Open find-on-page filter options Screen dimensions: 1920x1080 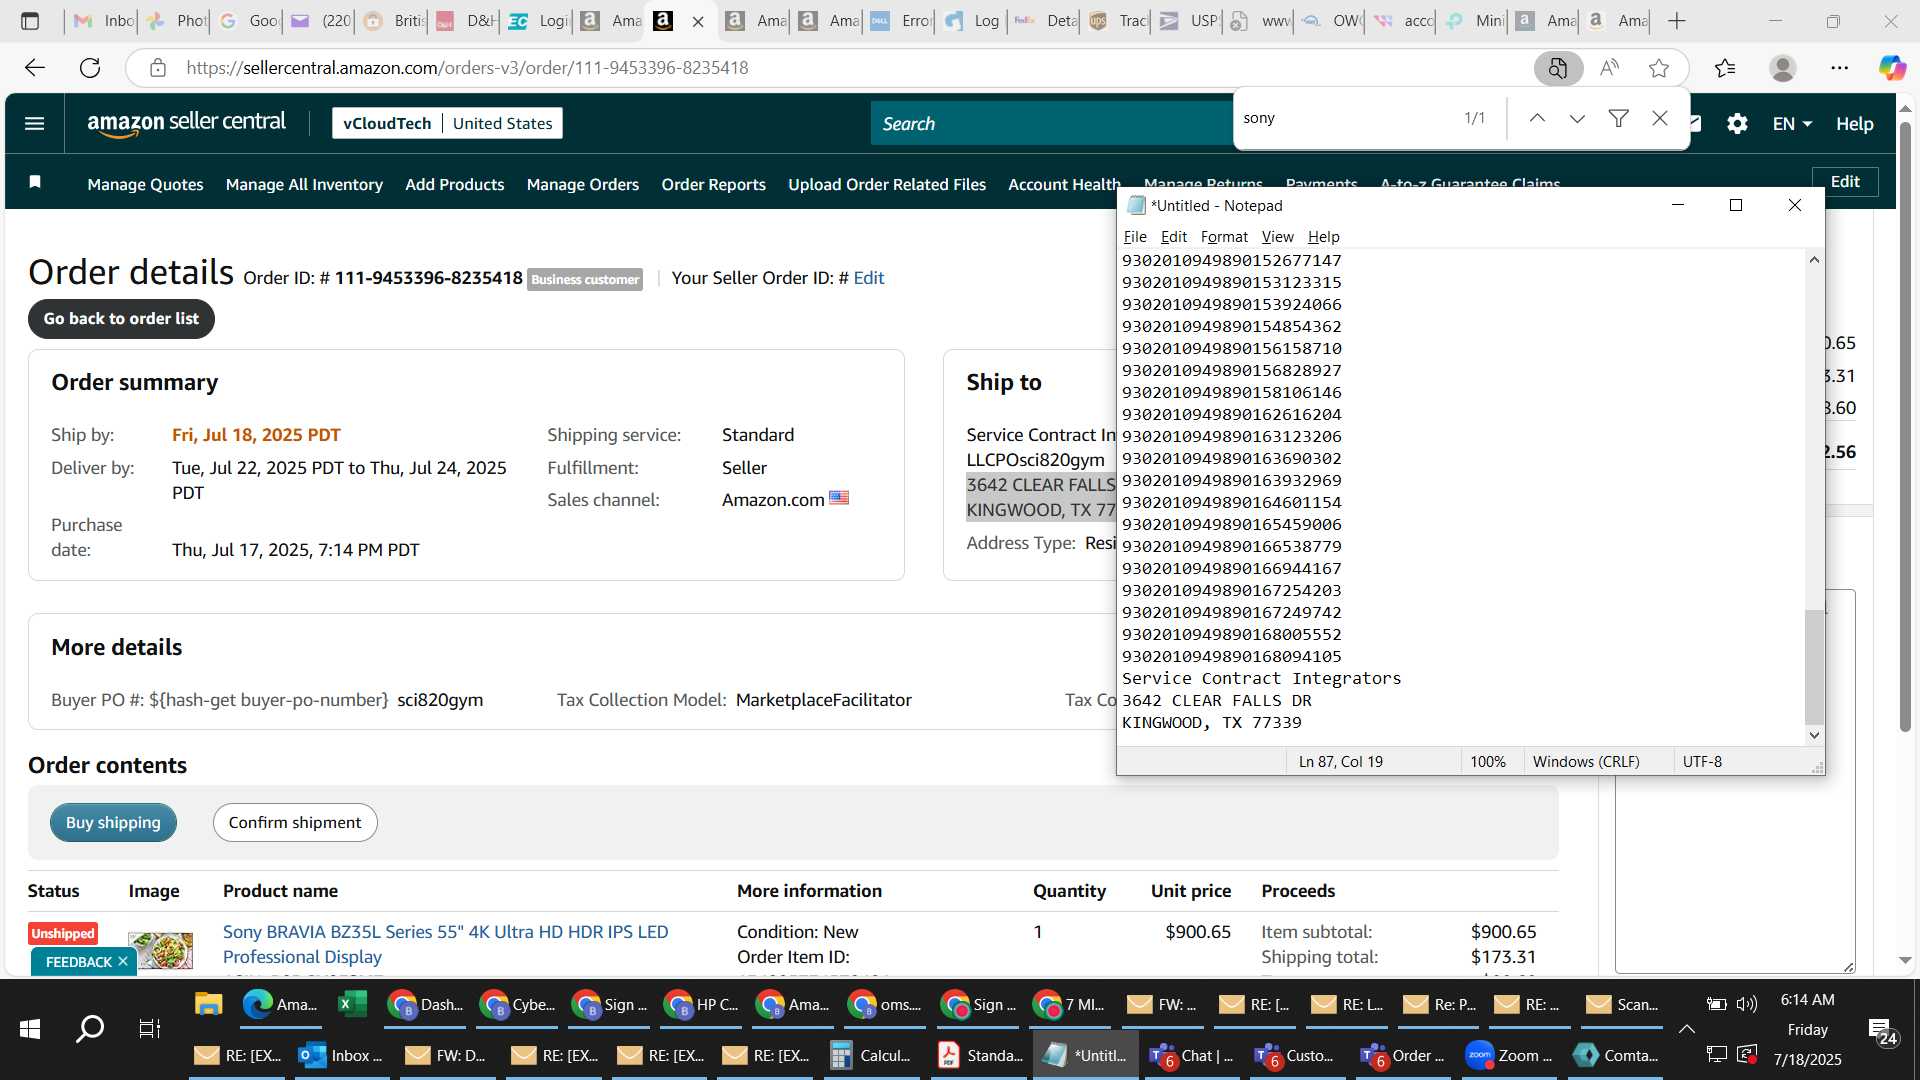pyautogui.click(x=1618, y=118)
